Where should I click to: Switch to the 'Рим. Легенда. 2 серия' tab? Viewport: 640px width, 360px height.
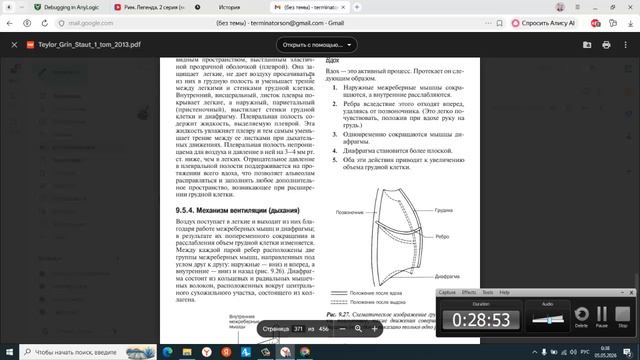tap(150, 7)
